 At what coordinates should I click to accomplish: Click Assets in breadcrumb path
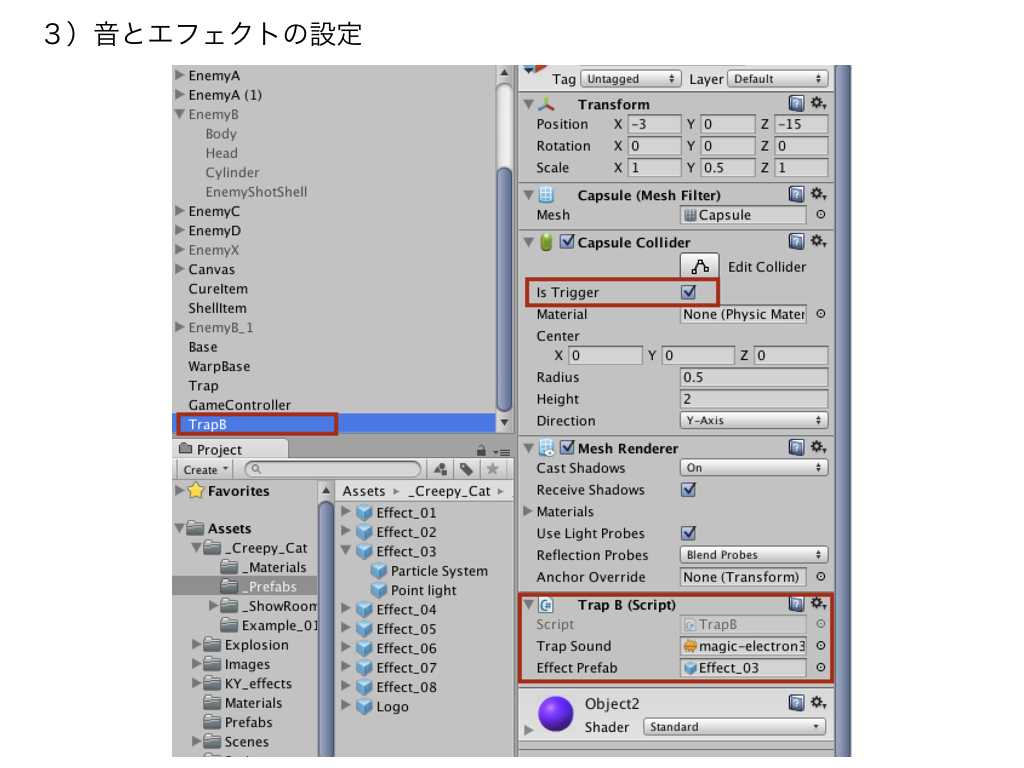click(364, 491)
